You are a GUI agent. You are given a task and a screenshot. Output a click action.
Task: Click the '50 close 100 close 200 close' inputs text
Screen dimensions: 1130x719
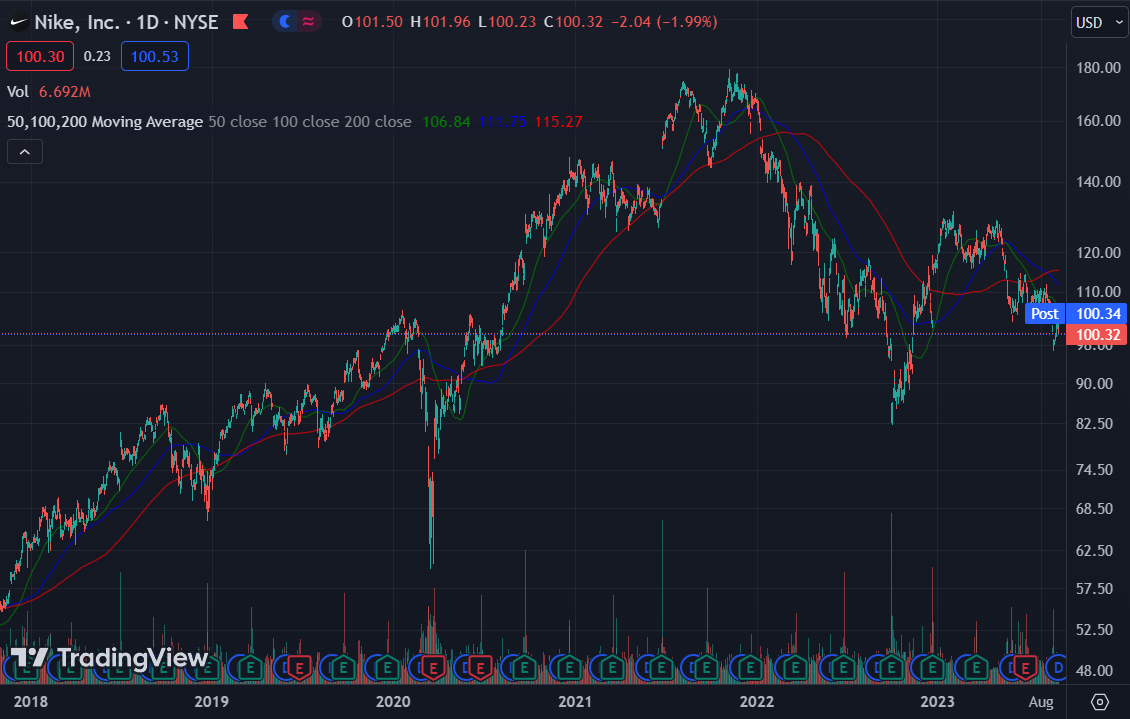pyautogui.click(x=310, y=122)
